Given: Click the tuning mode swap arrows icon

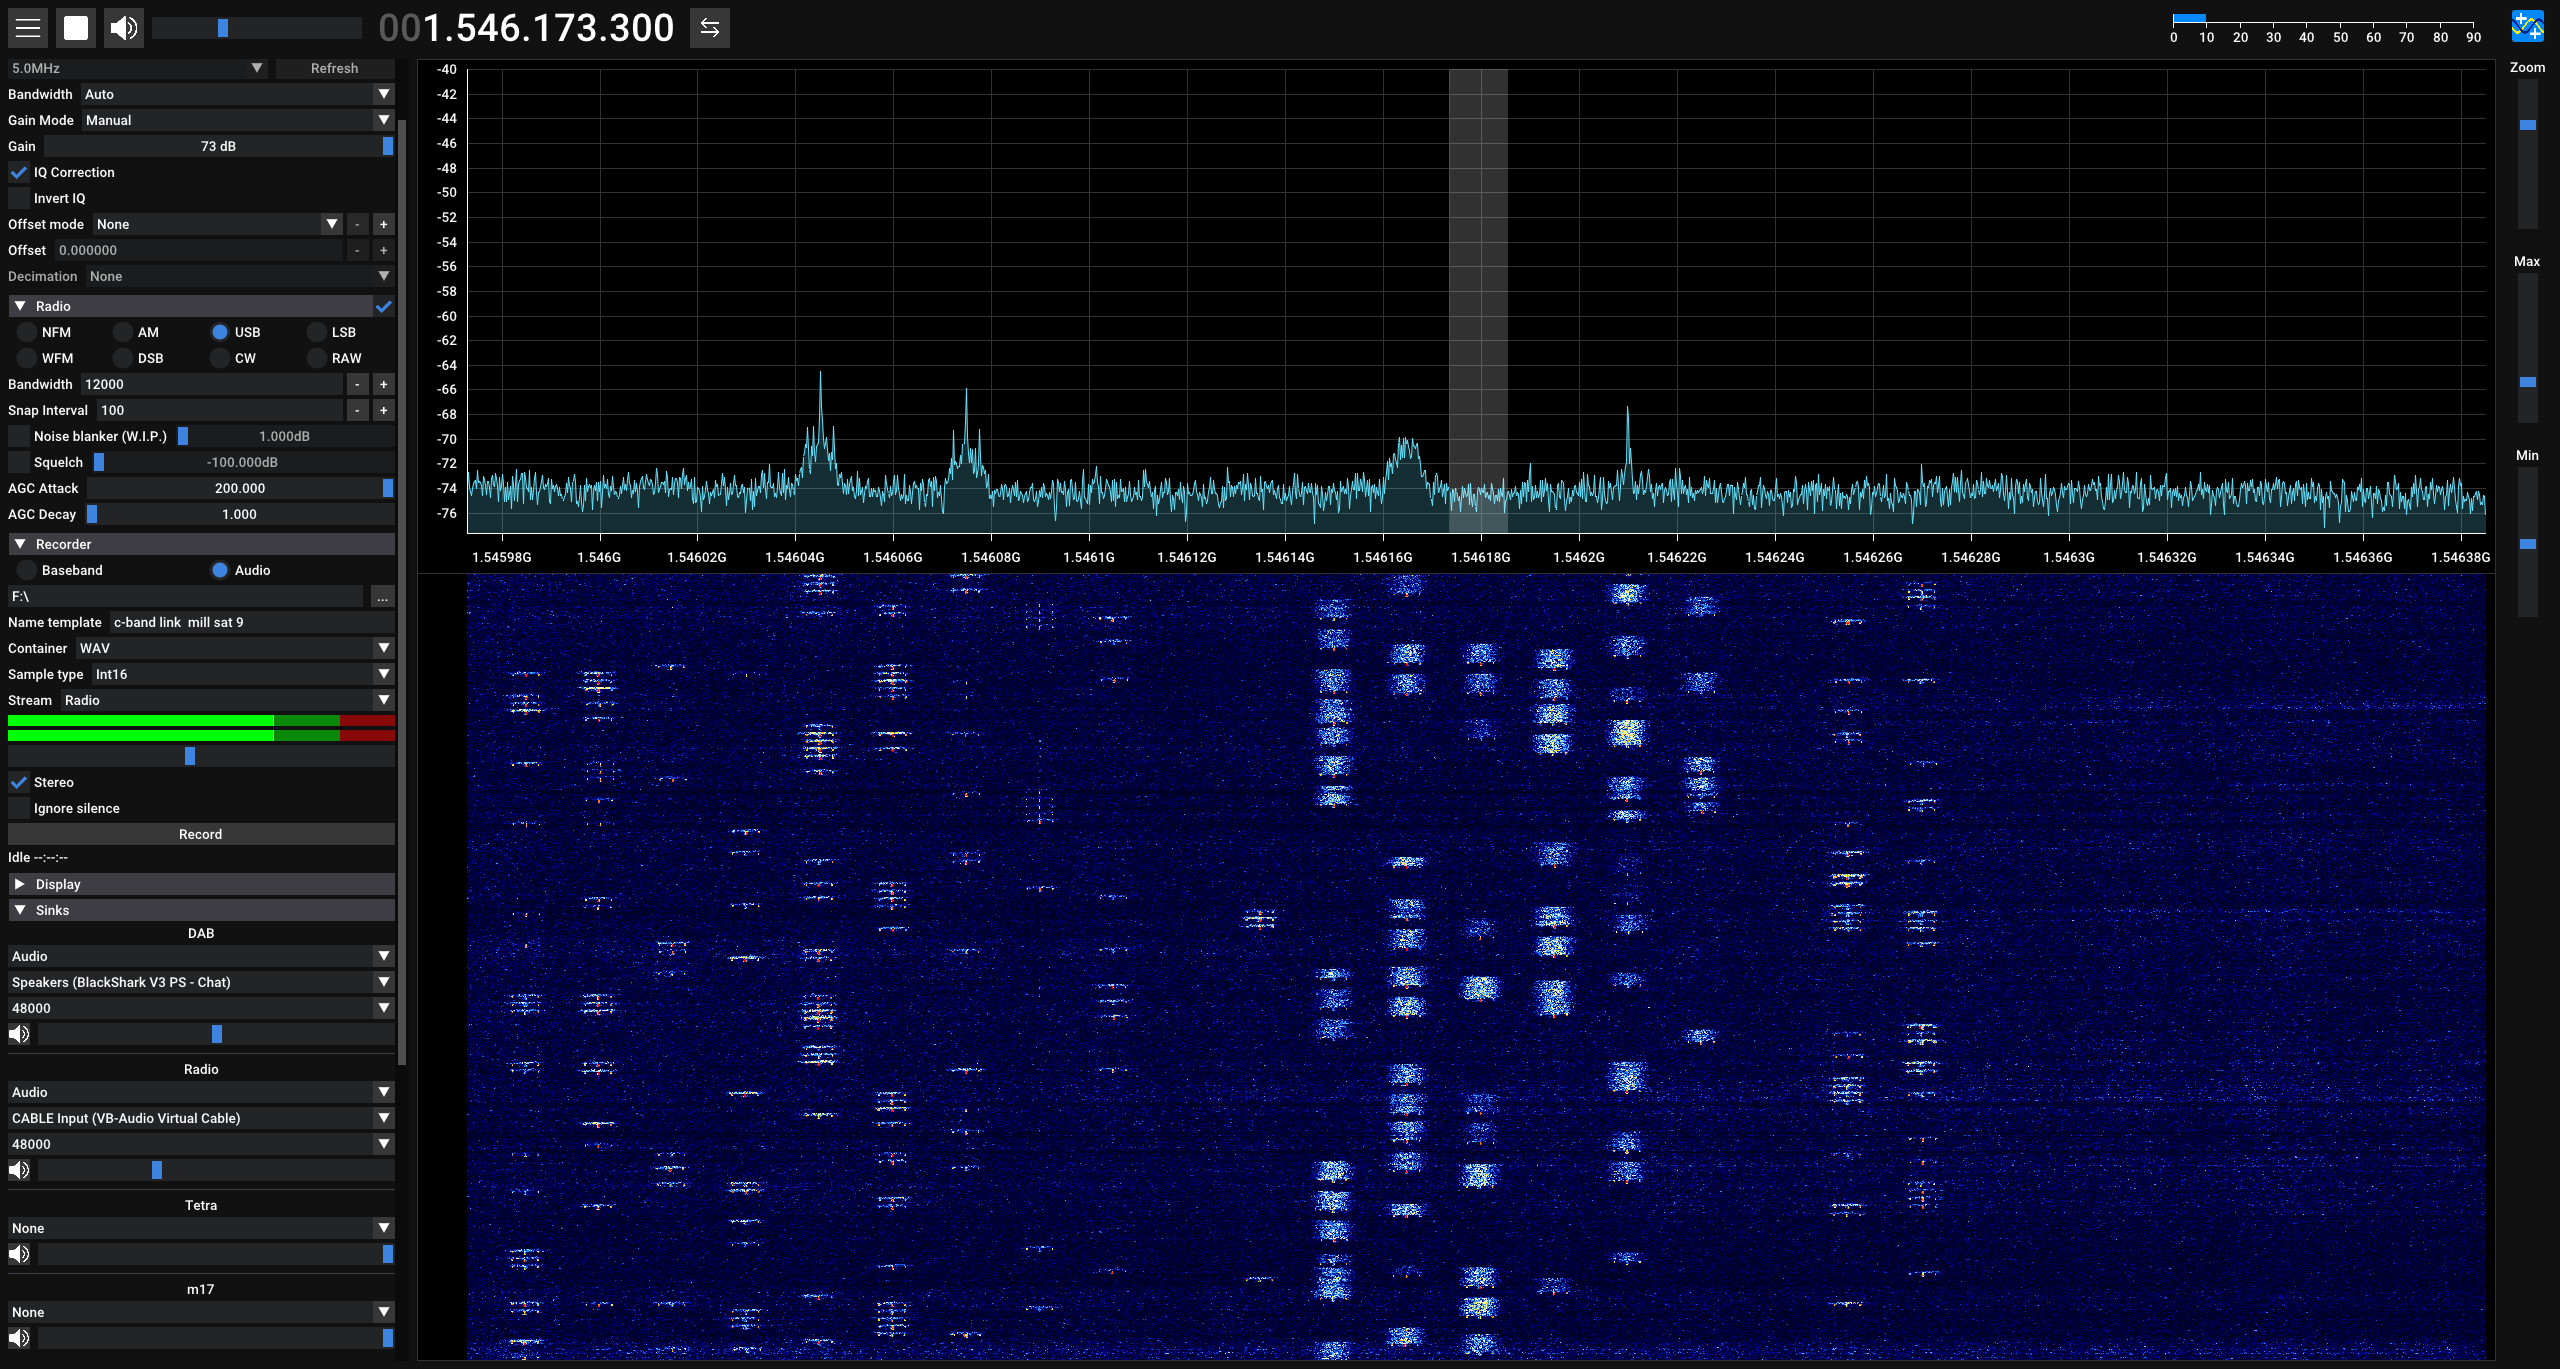Looking at the screenshot, I should pos(710,28).
